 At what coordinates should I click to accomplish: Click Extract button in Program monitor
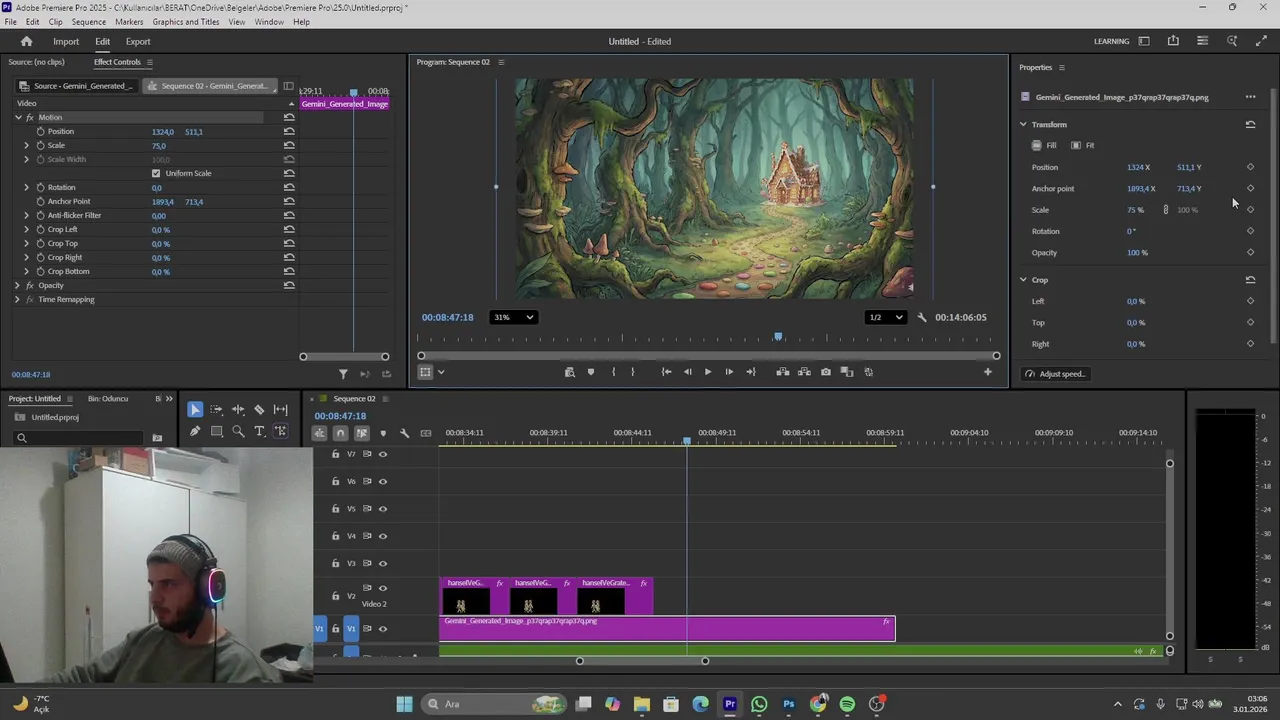(804, 372)
